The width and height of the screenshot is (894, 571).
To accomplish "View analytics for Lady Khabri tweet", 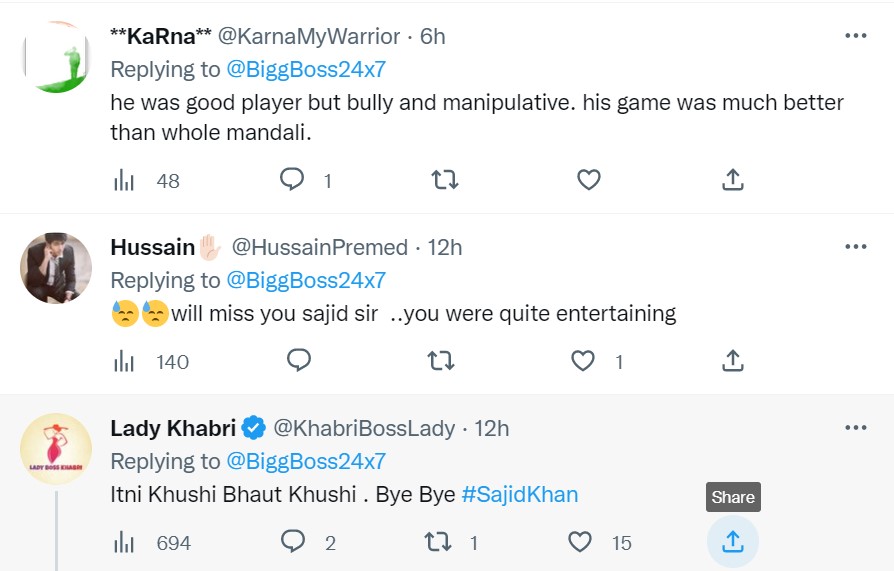I will coord(125,543).
